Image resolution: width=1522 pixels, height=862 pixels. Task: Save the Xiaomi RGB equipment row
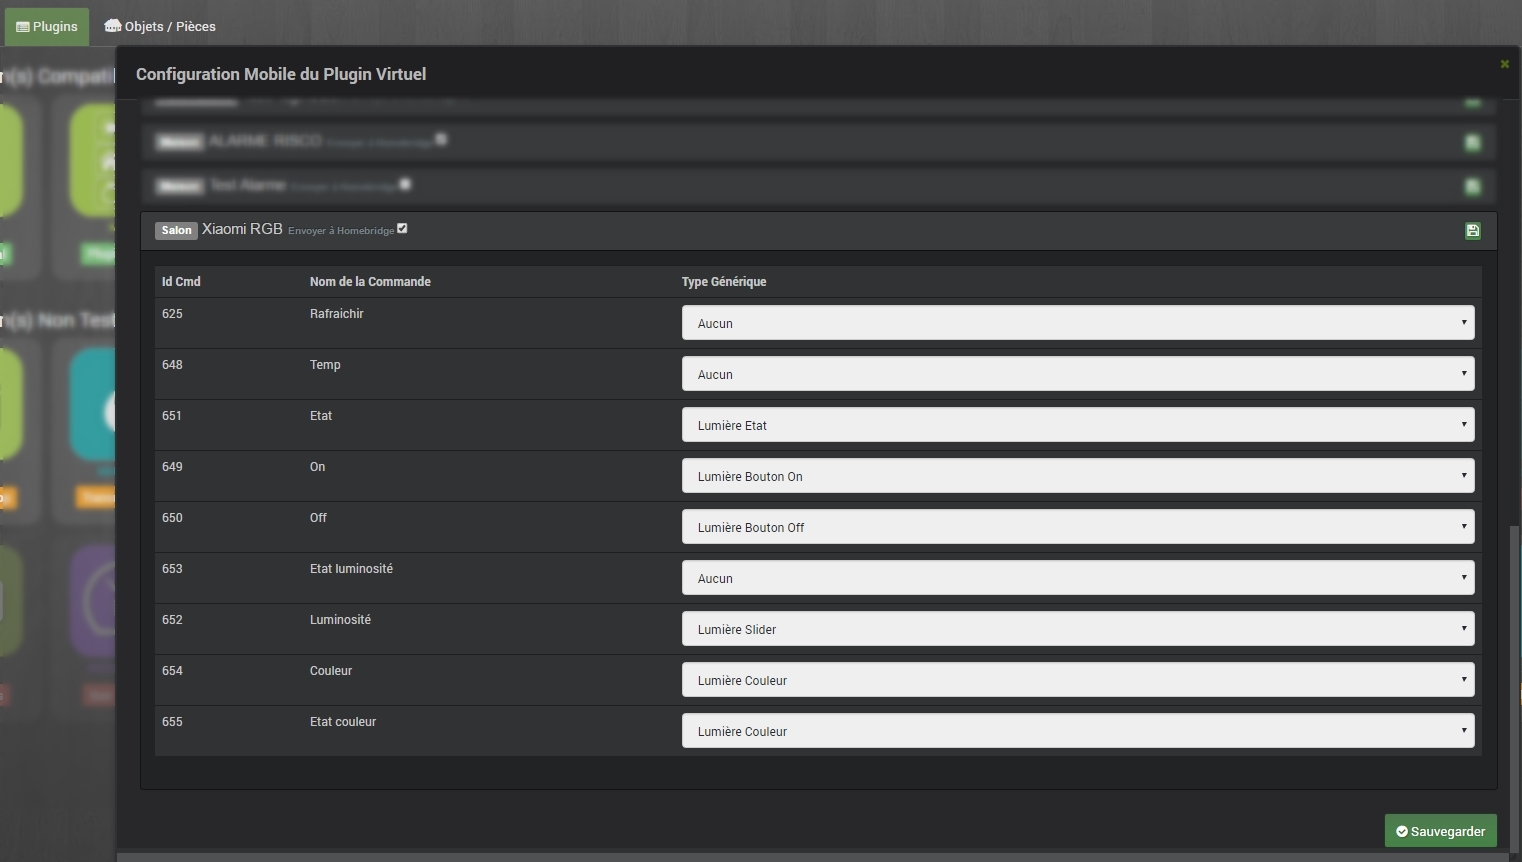coord(1472,231)
